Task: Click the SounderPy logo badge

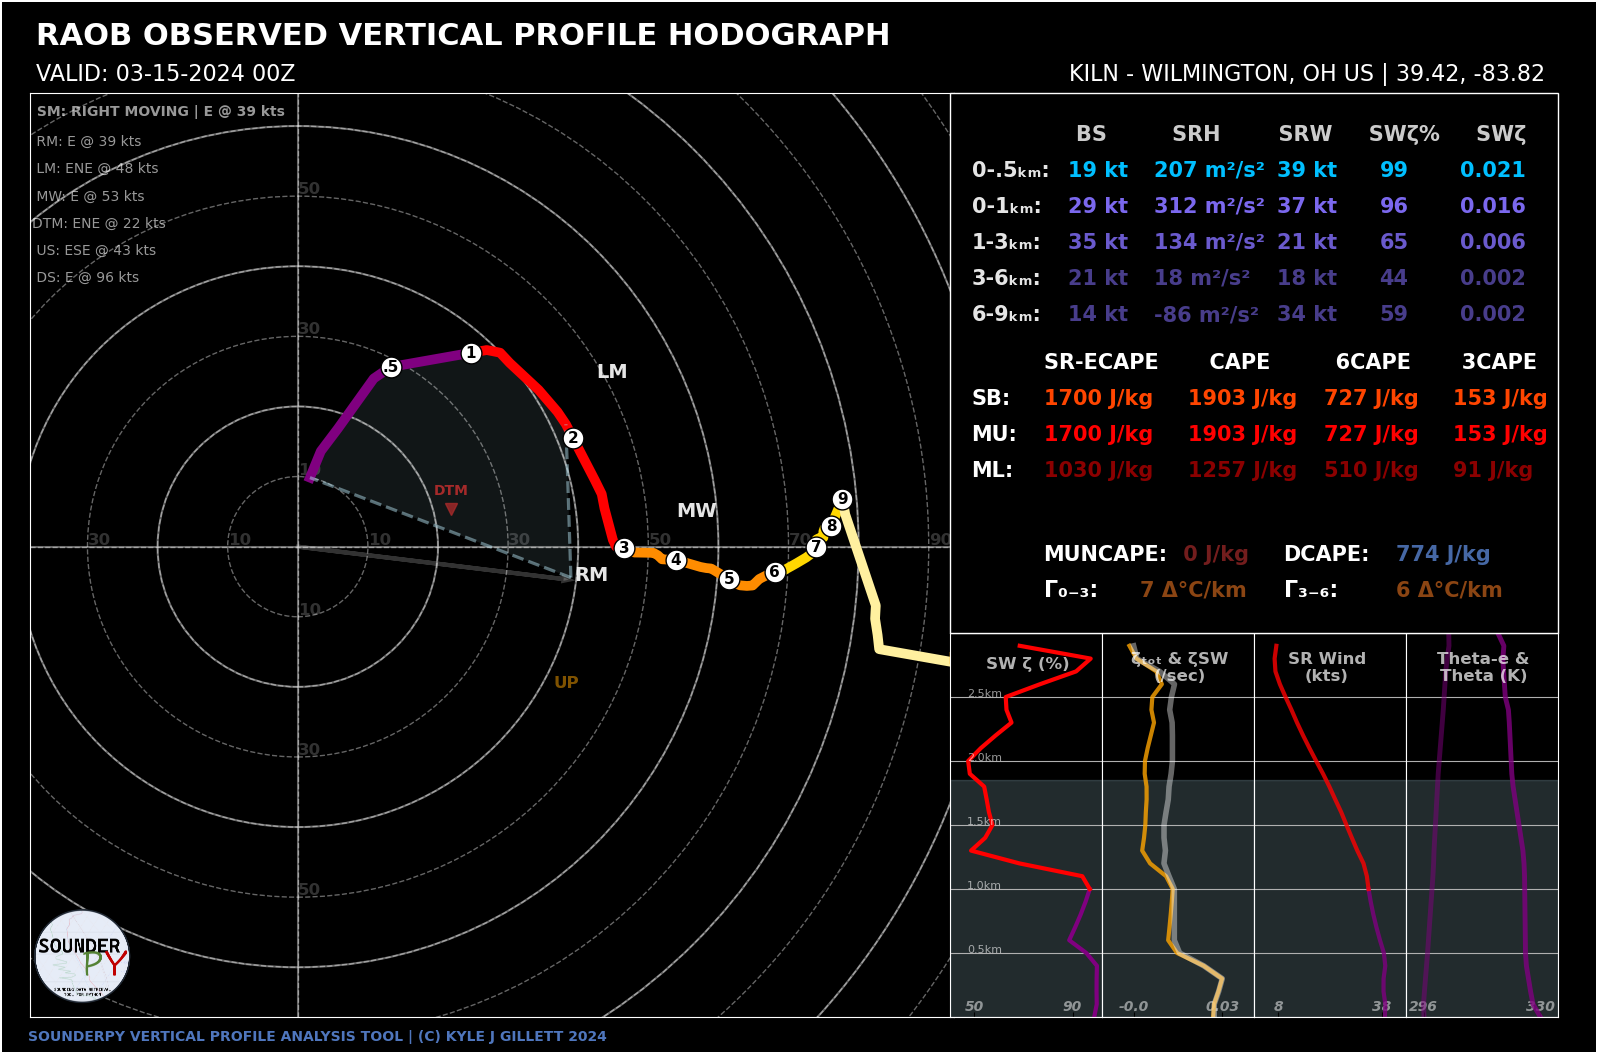Action: 82,957
